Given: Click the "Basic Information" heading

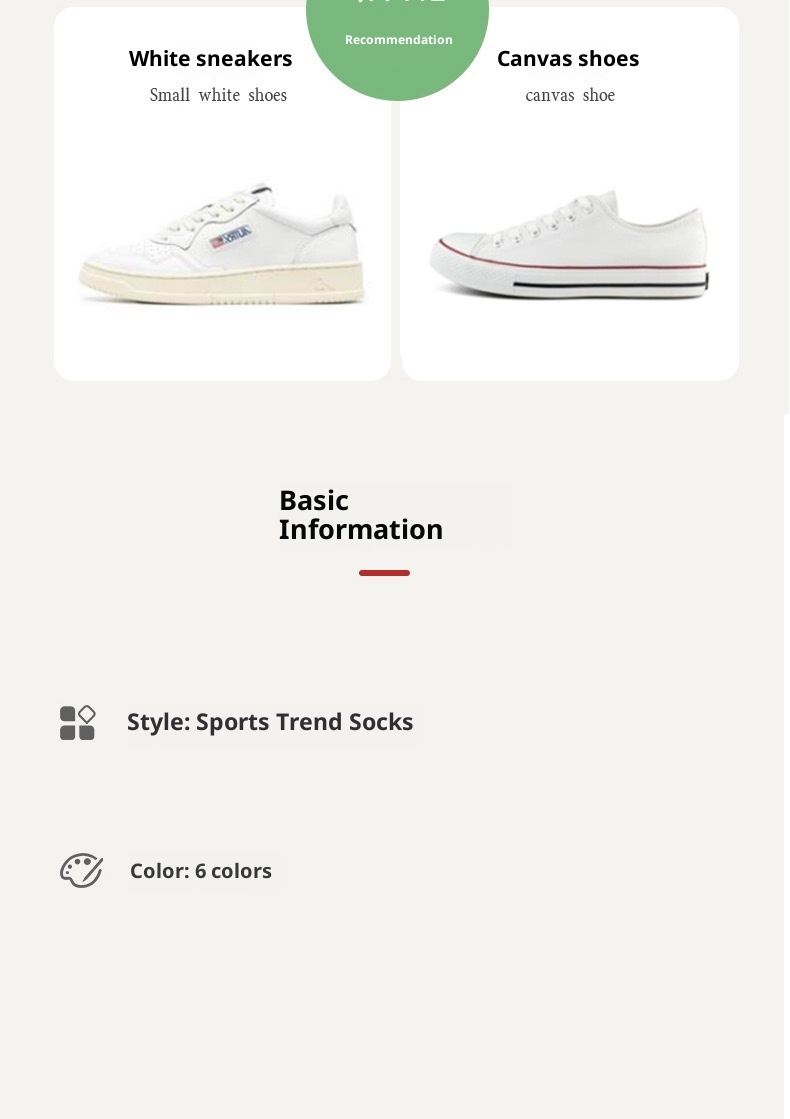Looking at the screenshot, I should [361, 515].
